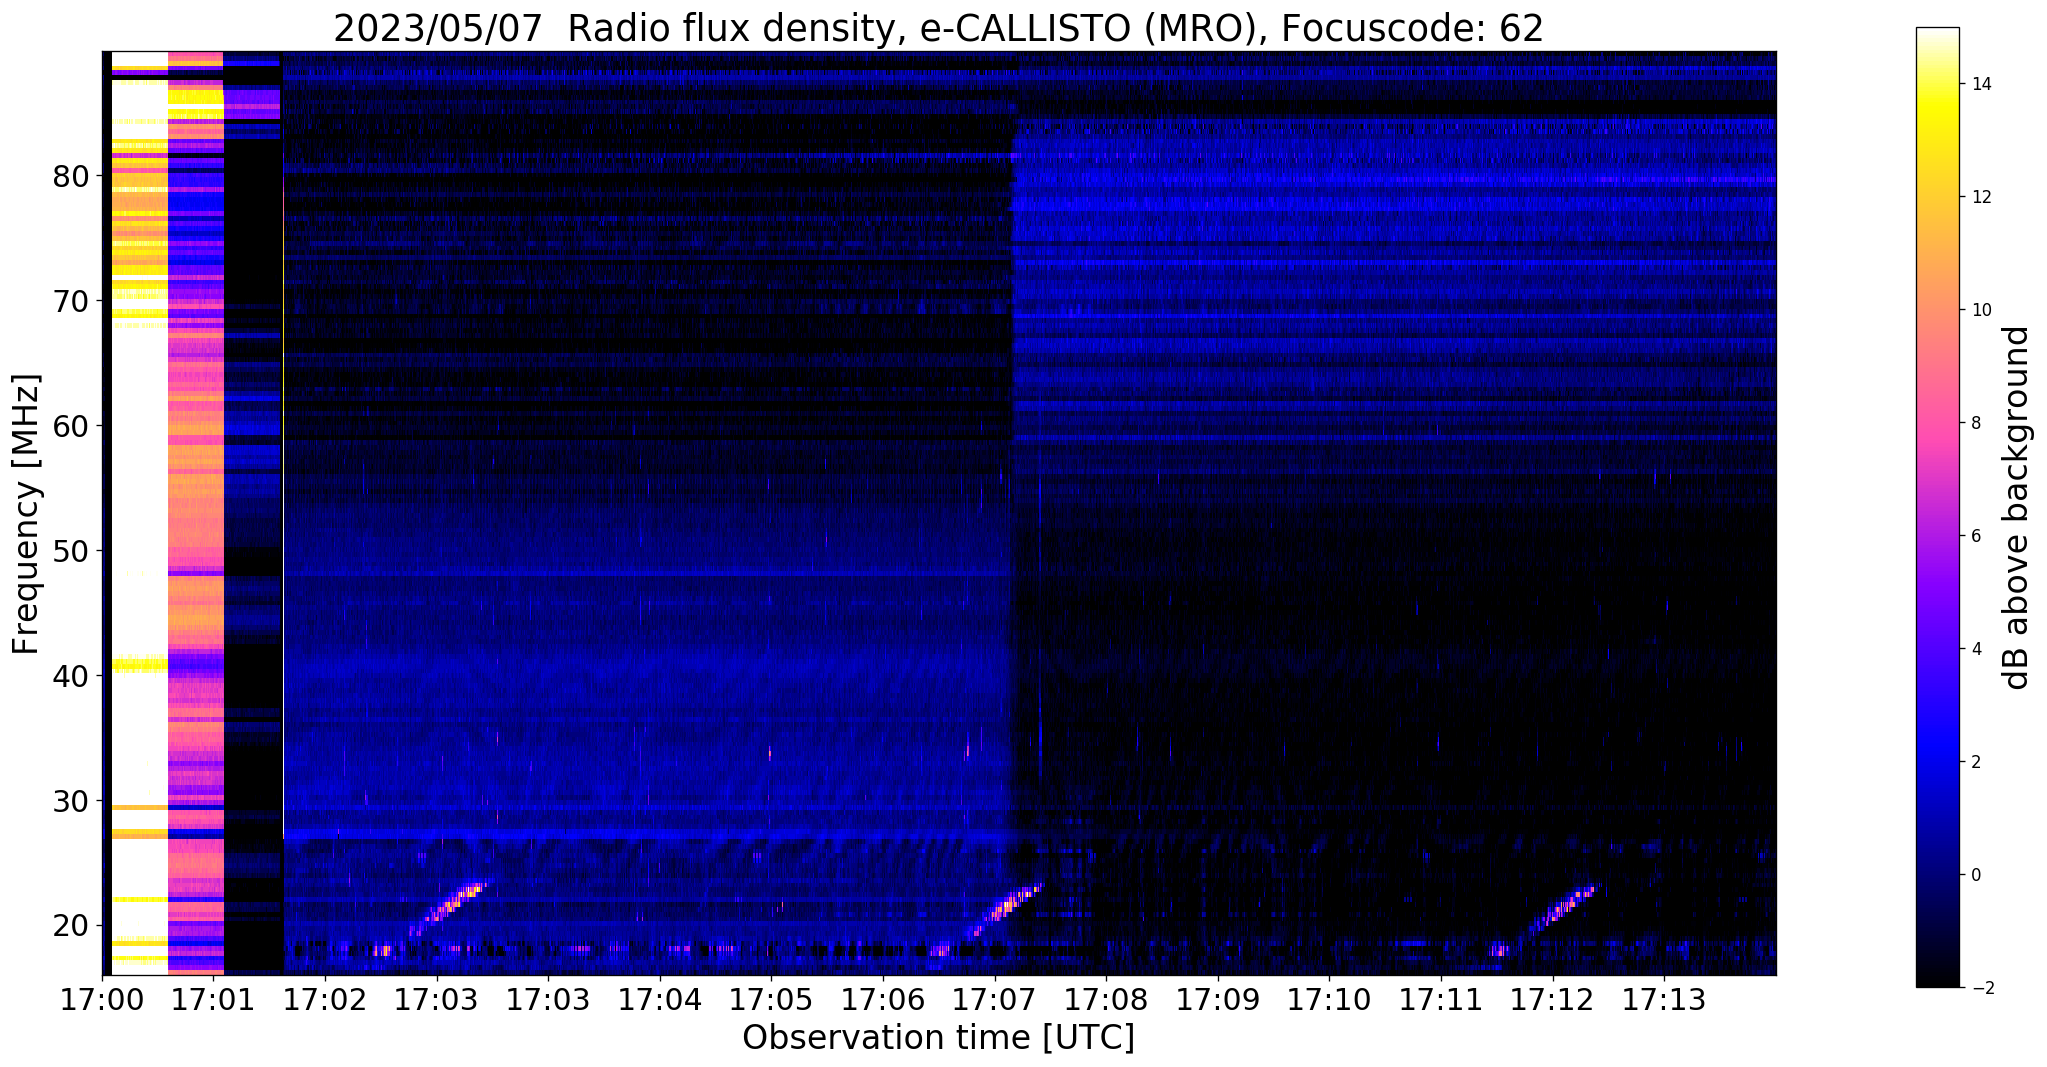Click the 20 MHz frequency tick label

coord(70,926)
